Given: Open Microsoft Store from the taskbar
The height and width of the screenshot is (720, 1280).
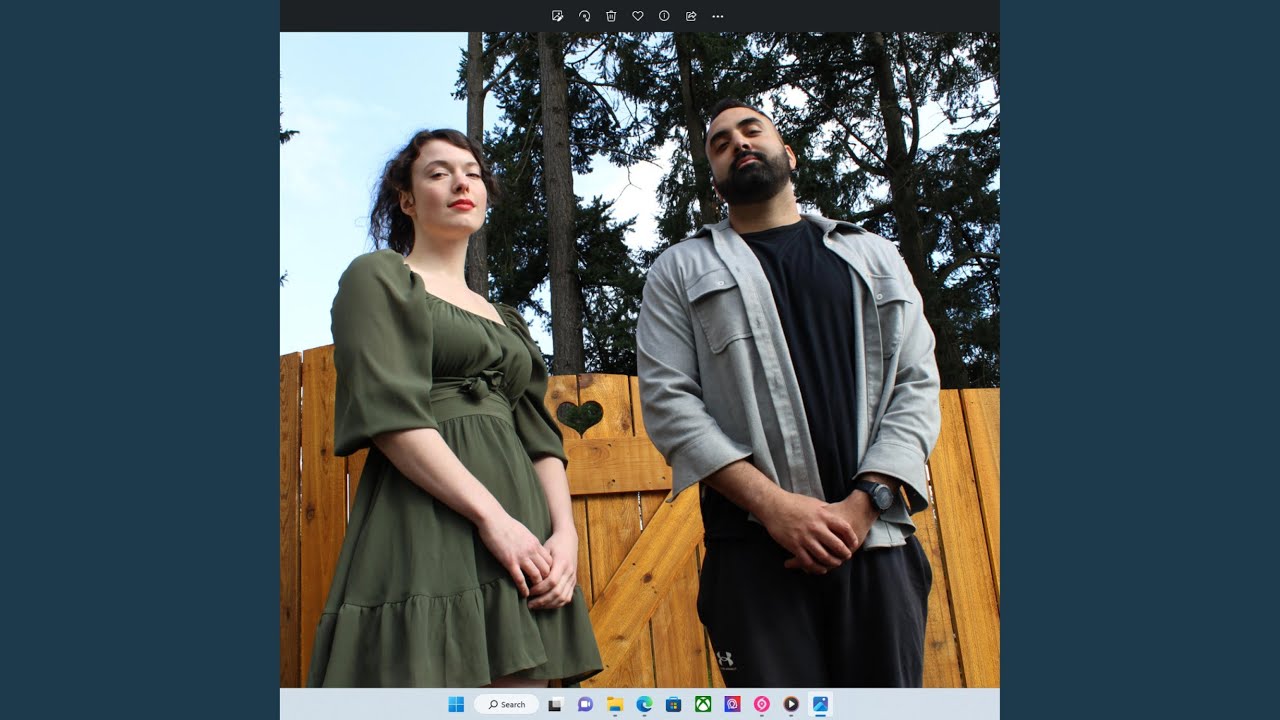Looking at the screenshot, I should [x=673, y=704].
